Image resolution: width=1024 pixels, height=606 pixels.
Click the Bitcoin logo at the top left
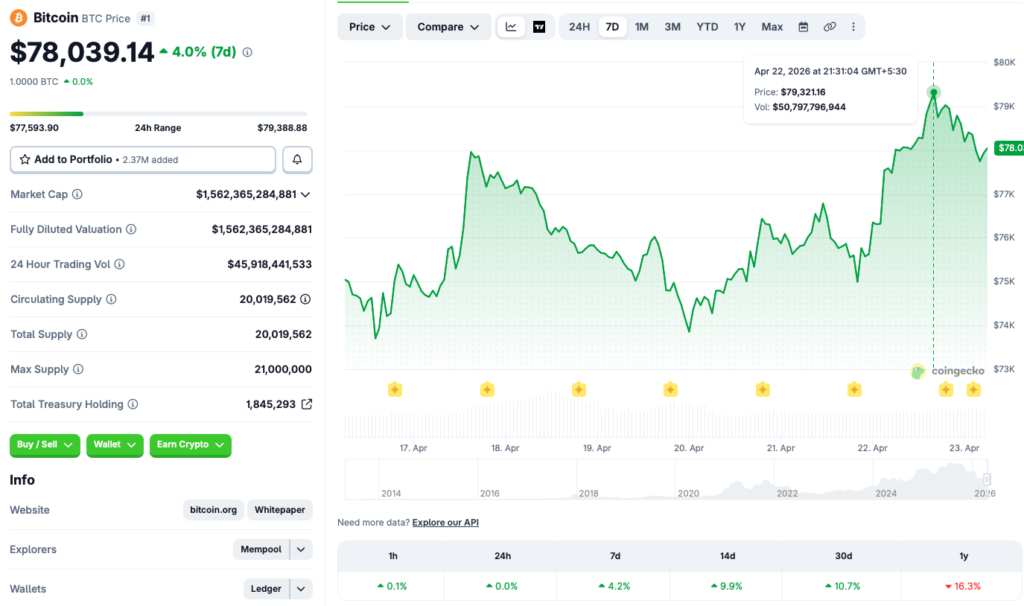[20, 17]
